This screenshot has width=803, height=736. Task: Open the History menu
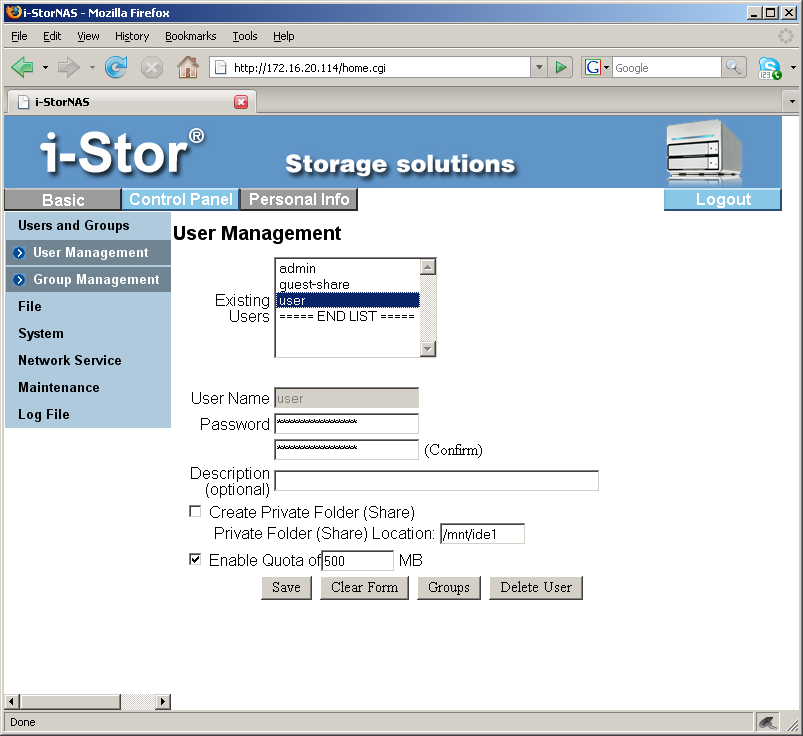tap(132, 36)
